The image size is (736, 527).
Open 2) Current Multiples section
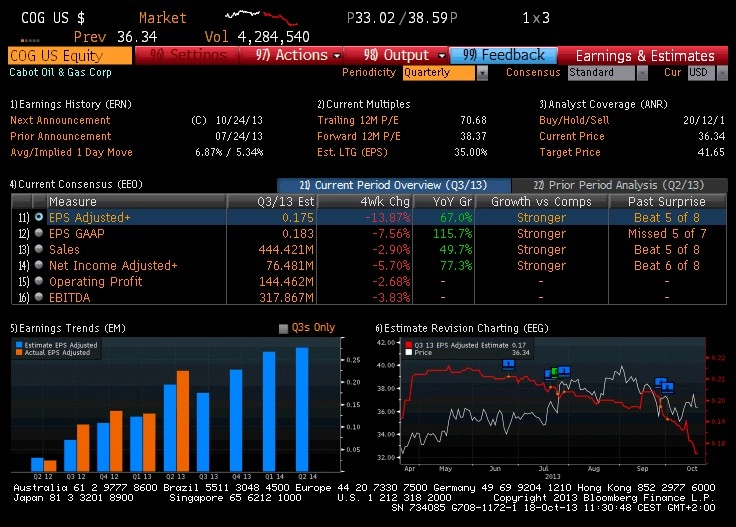click(x=364, y=104)
